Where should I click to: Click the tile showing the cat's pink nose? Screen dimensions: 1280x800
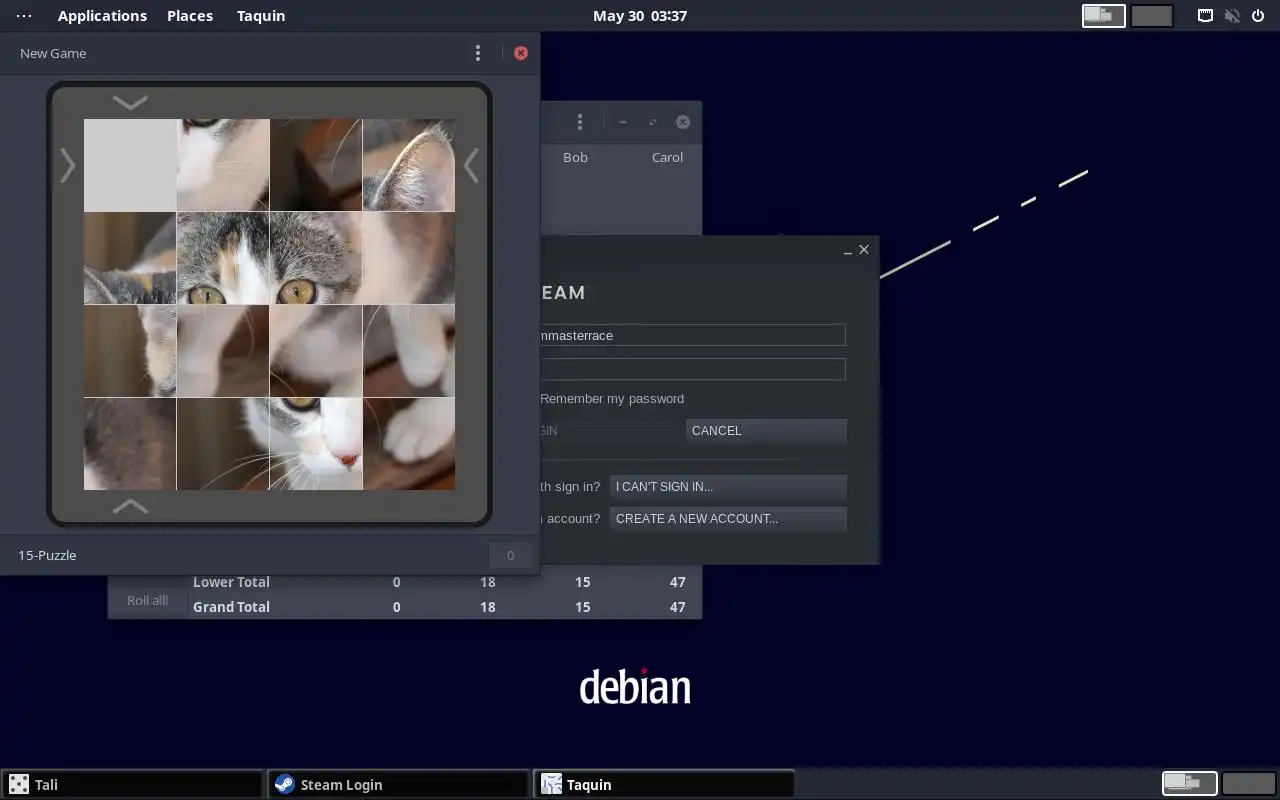316,444
